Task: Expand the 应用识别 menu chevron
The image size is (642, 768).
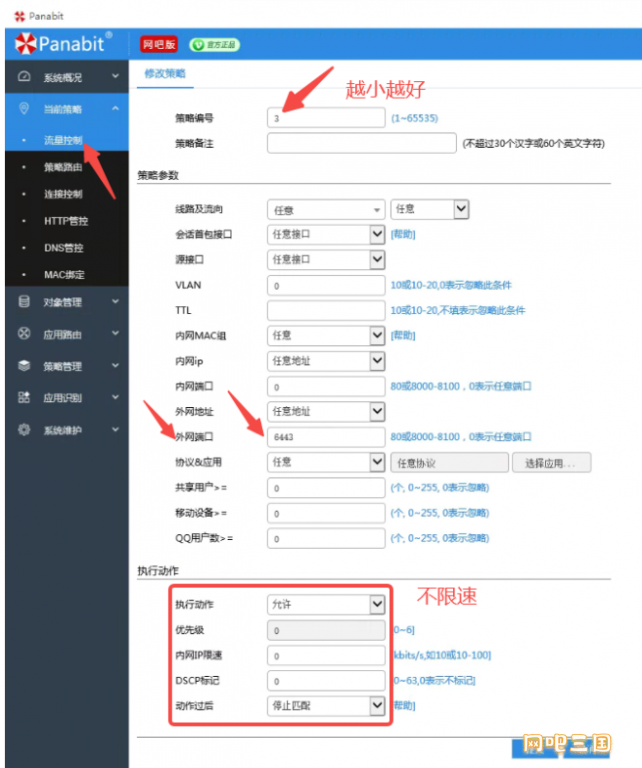Action: pyautogui.click(x=115, y=397)
